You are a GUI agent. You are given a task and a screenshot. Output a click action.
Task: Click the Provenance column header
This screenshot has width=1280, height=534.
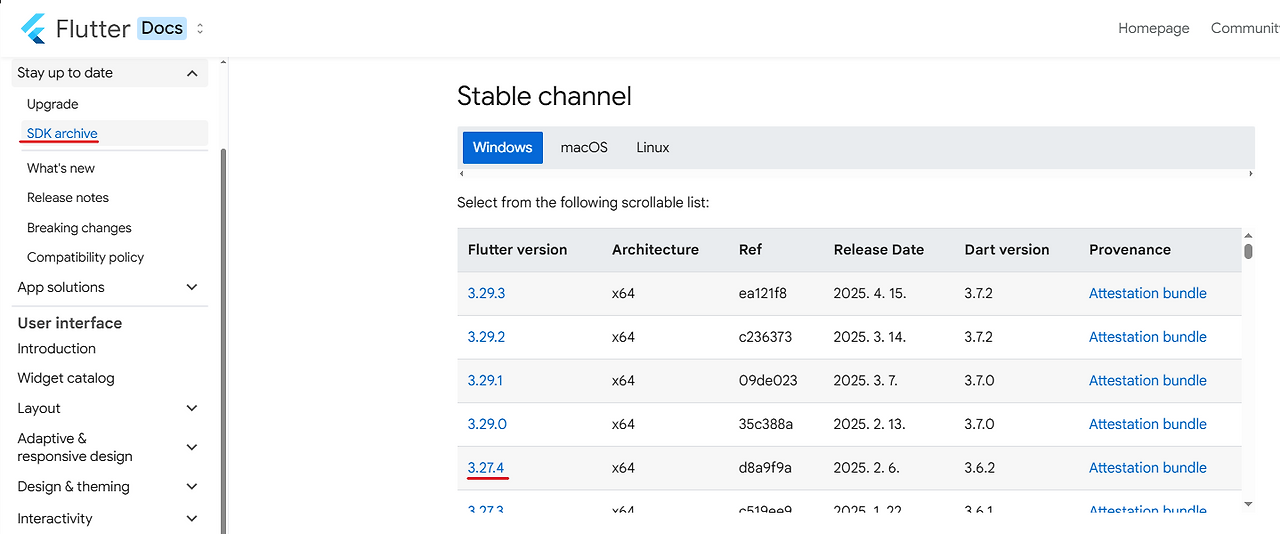pos(1130,250)
